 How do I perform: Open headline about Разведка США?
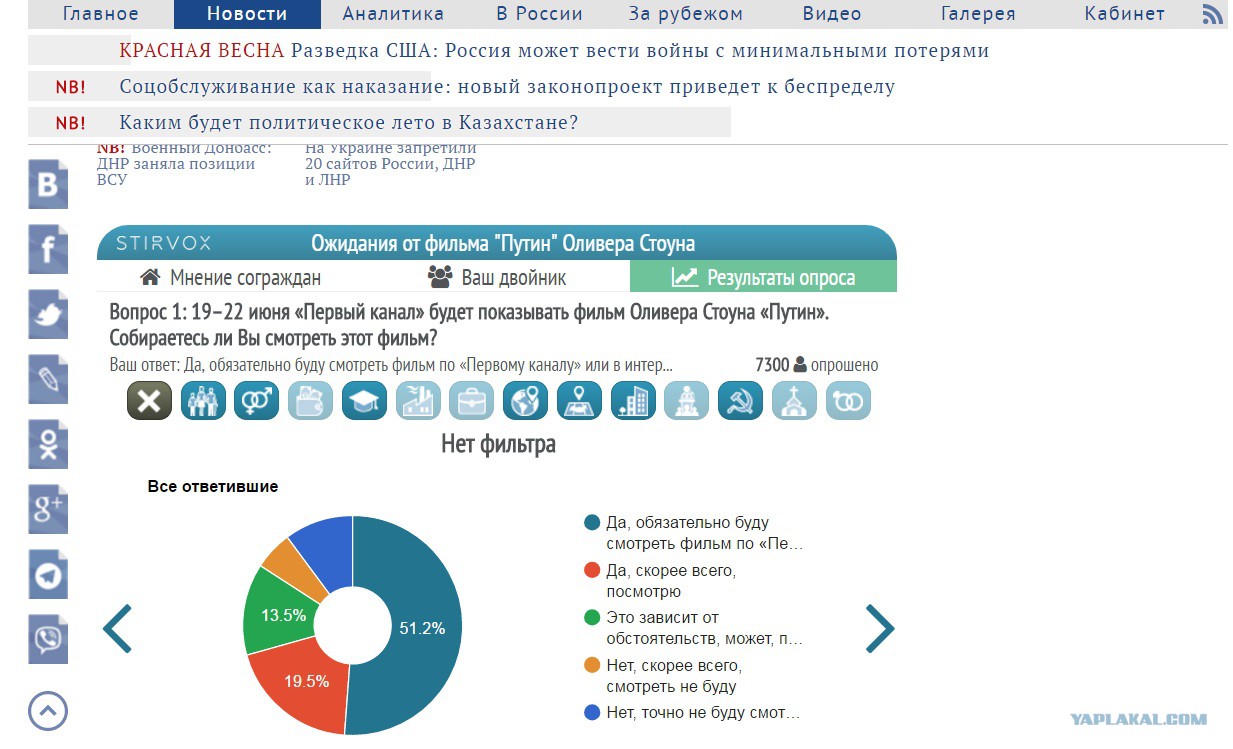pos(638,50)
